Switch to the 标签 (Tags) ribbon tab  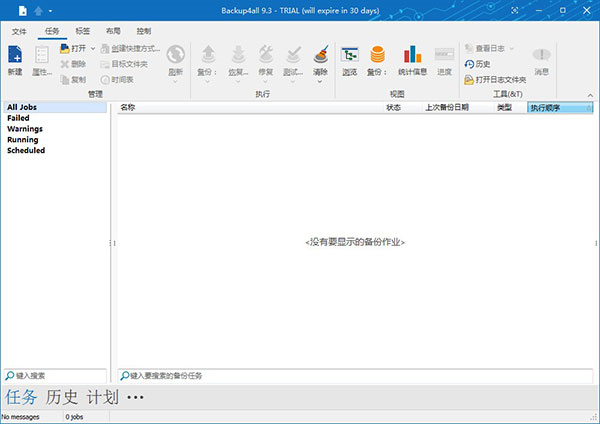(83, 31)
